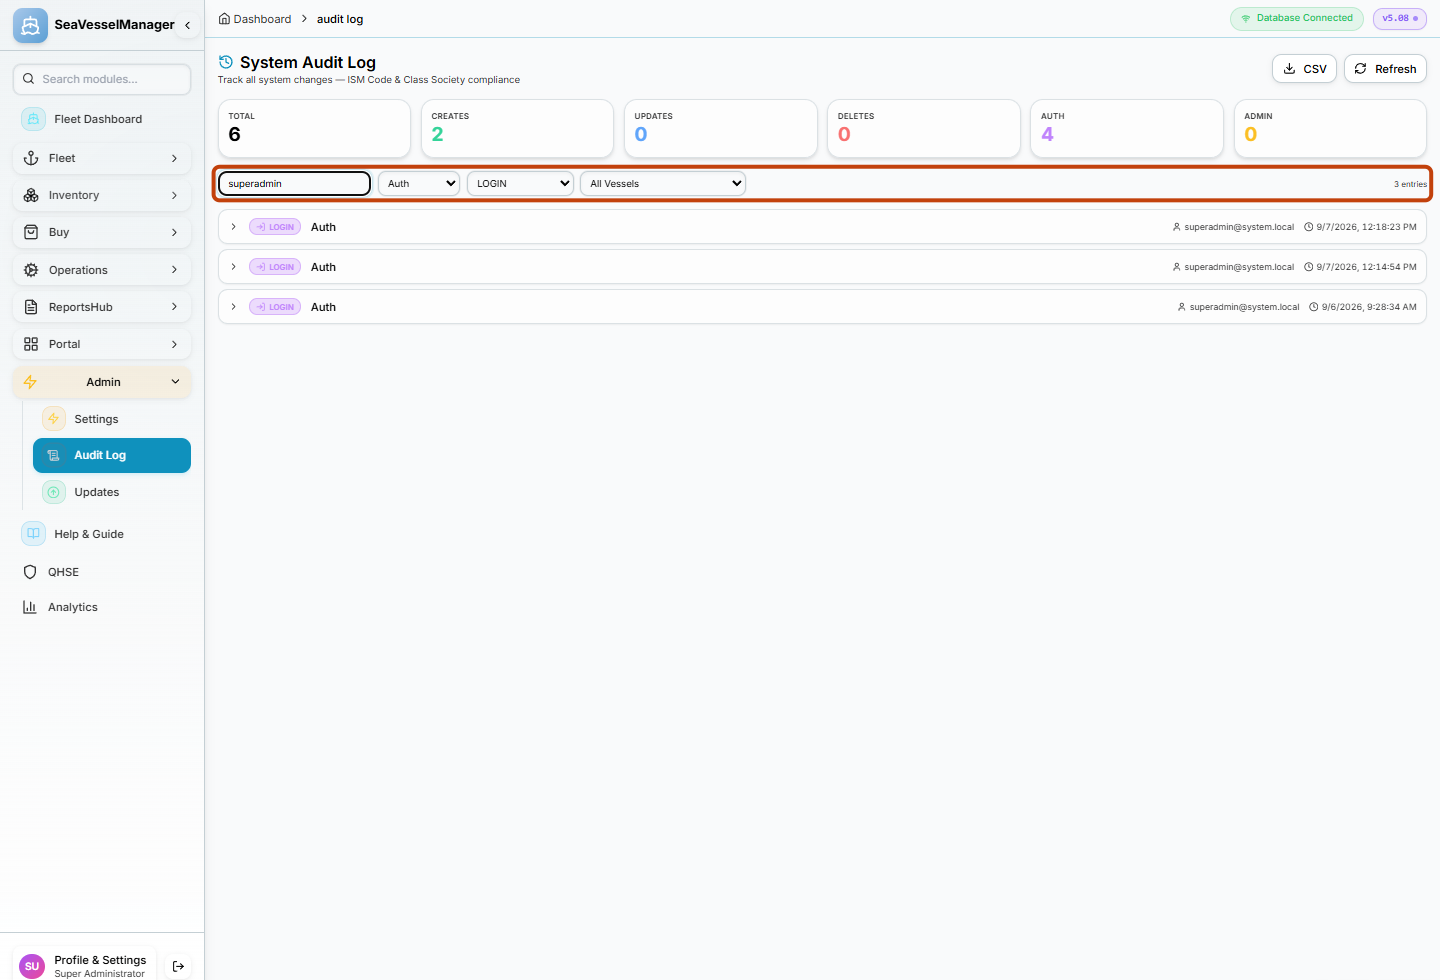Collapse sidebar using the chevron-left icon

click(x=187, y=25)
